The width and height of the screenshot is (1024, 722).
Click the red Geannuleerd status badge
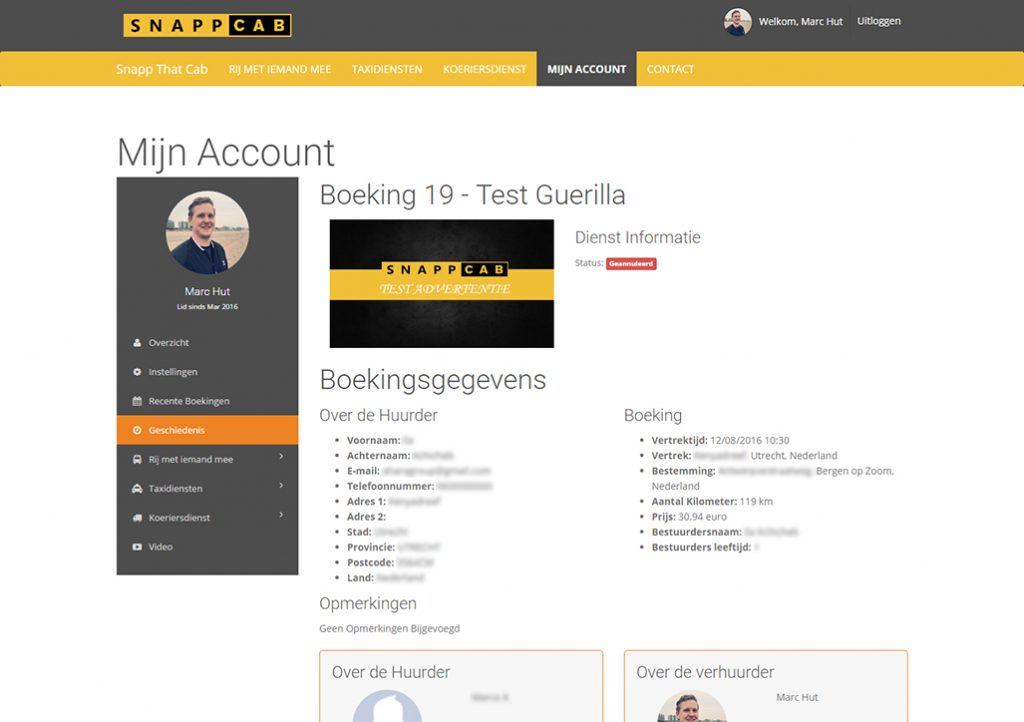pos(631,264)
